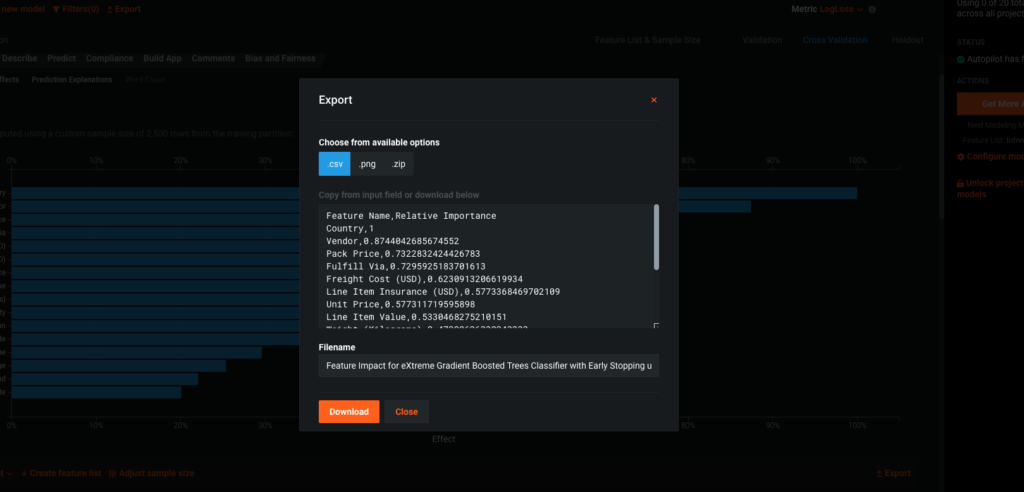Click inside the Filename input field
This screenshot has width=1024, height=492.
point(488,366)
